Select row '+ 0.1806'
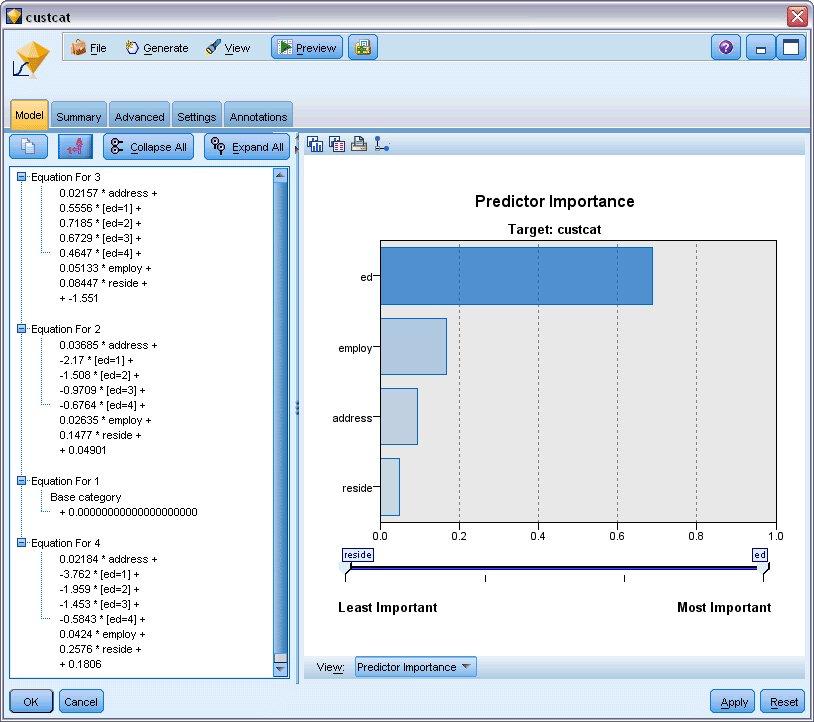Image resolution: width=814 pixels, height=722 pixels. pos(80,664)
